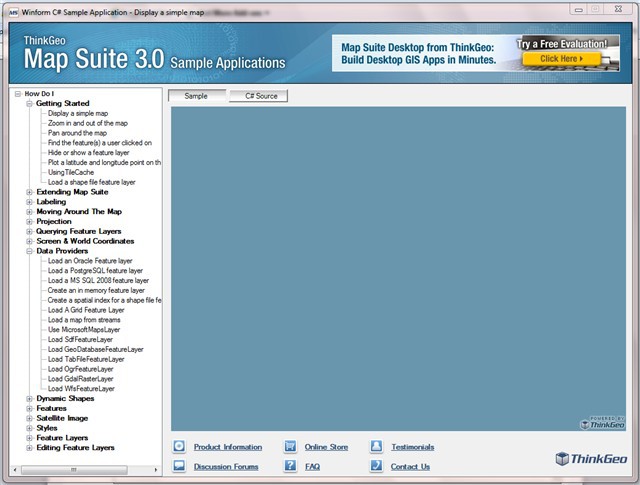
Task: Select Plot a latitude and longitude point item
Action: point(104,162)
